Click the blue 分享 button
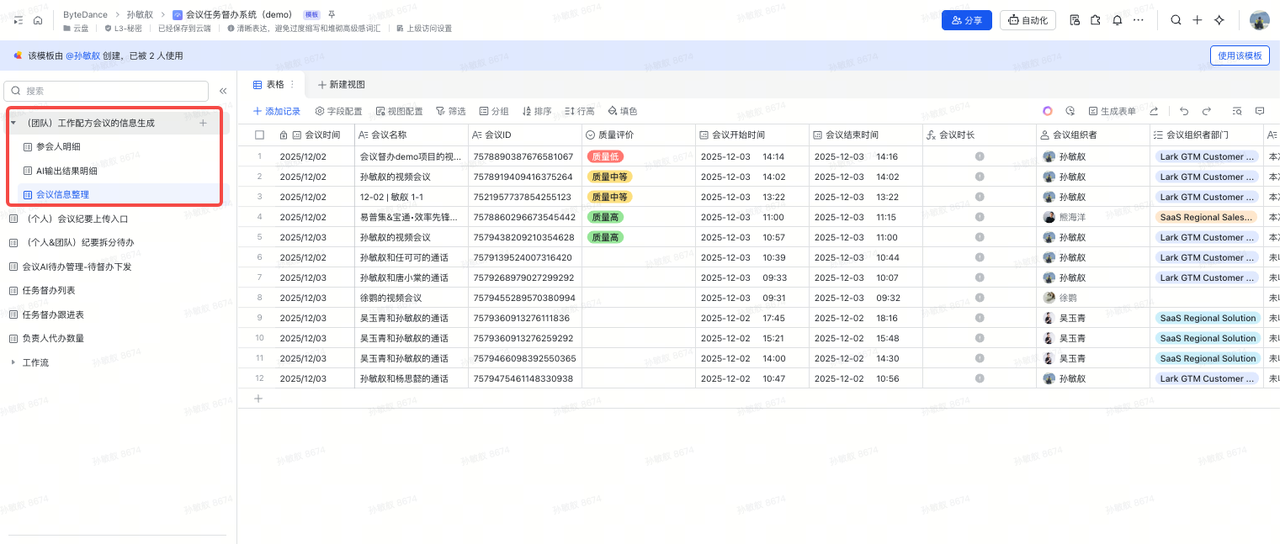 pyautogui.click(x=966, y=20)
